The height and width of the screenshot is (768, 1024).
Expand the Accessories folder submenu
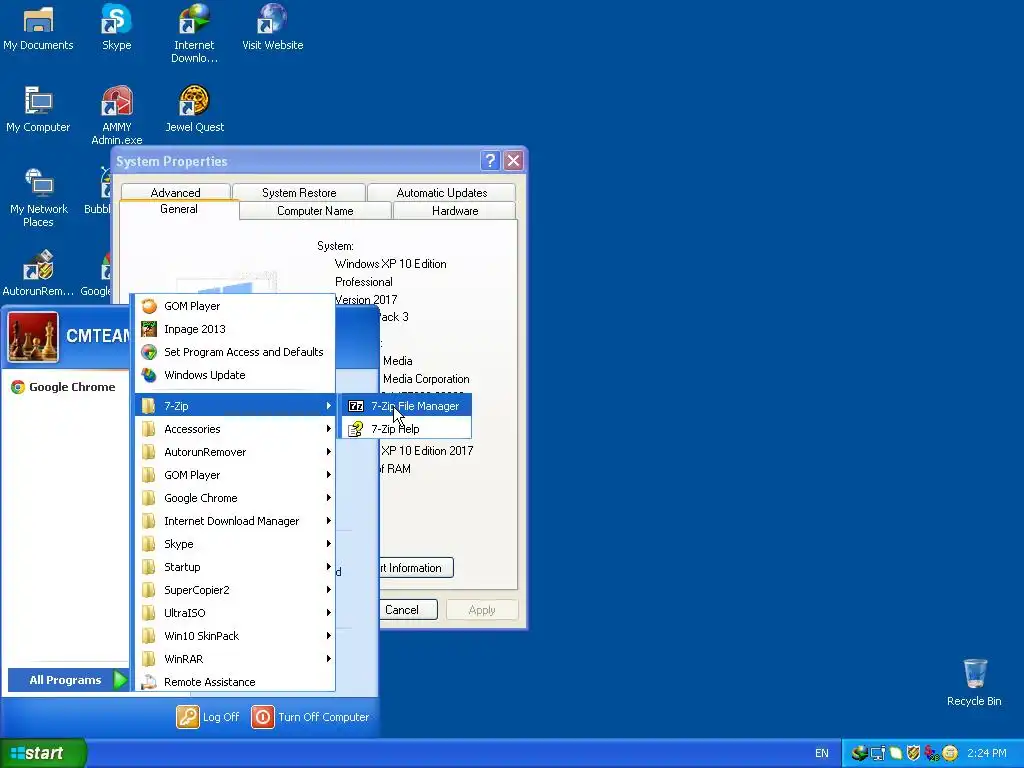[x=235, y=429]
